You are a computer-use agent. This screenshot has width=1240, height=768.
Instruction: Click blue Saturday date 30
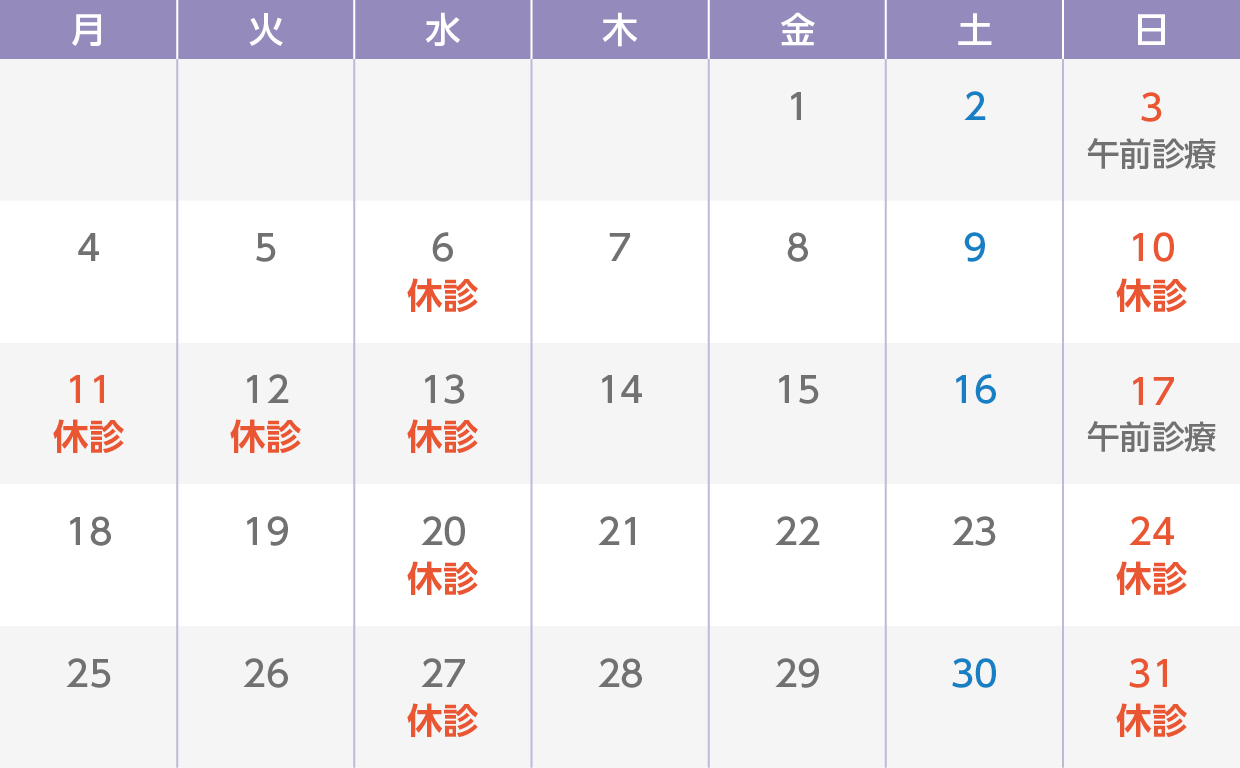click(975, 674)
